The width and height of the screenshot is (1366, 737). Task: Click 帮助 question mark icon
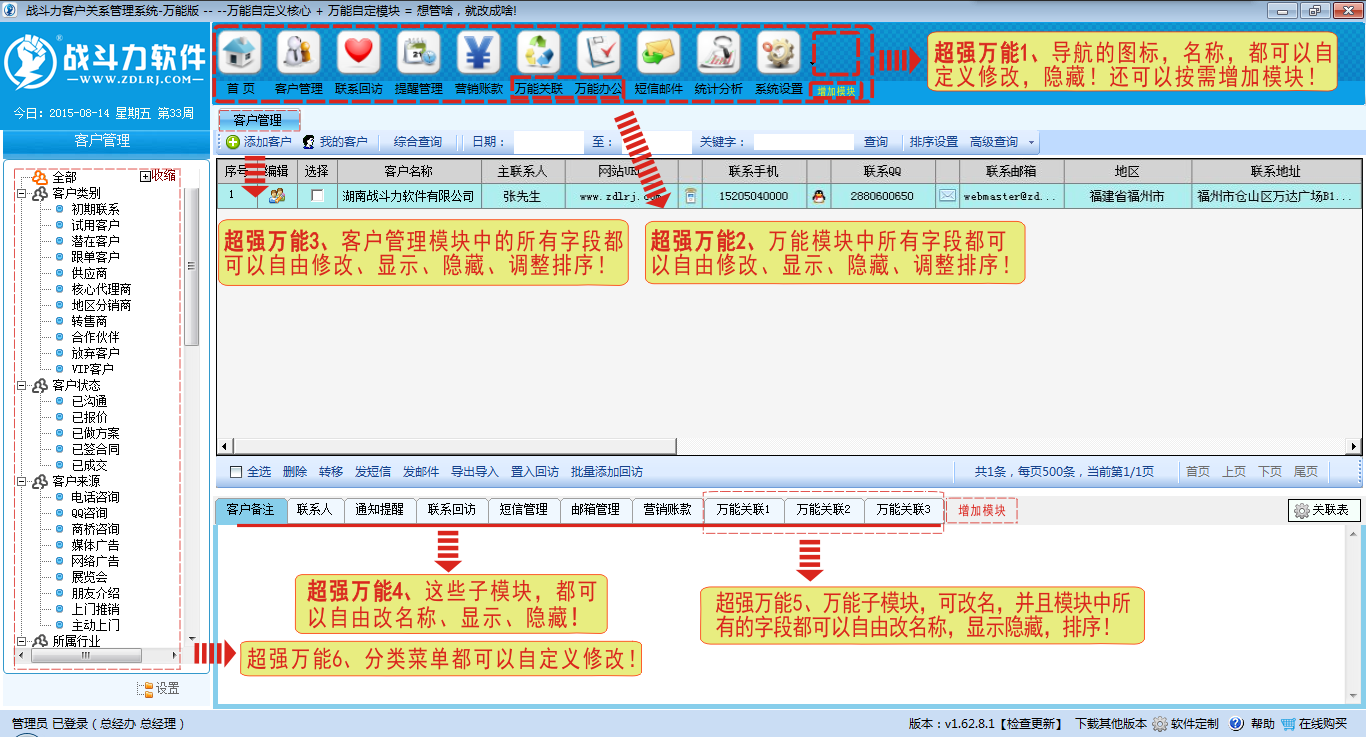pos(1237,724)
